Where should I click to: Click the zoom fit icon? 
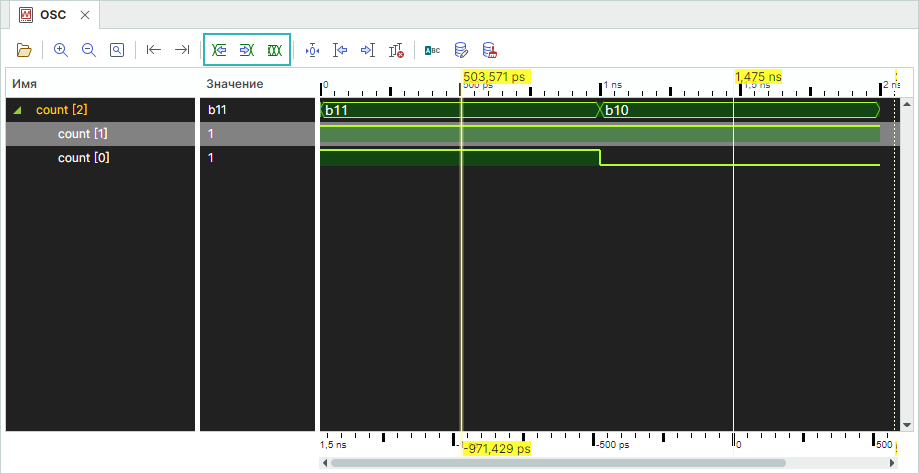(x=117, y=50)
